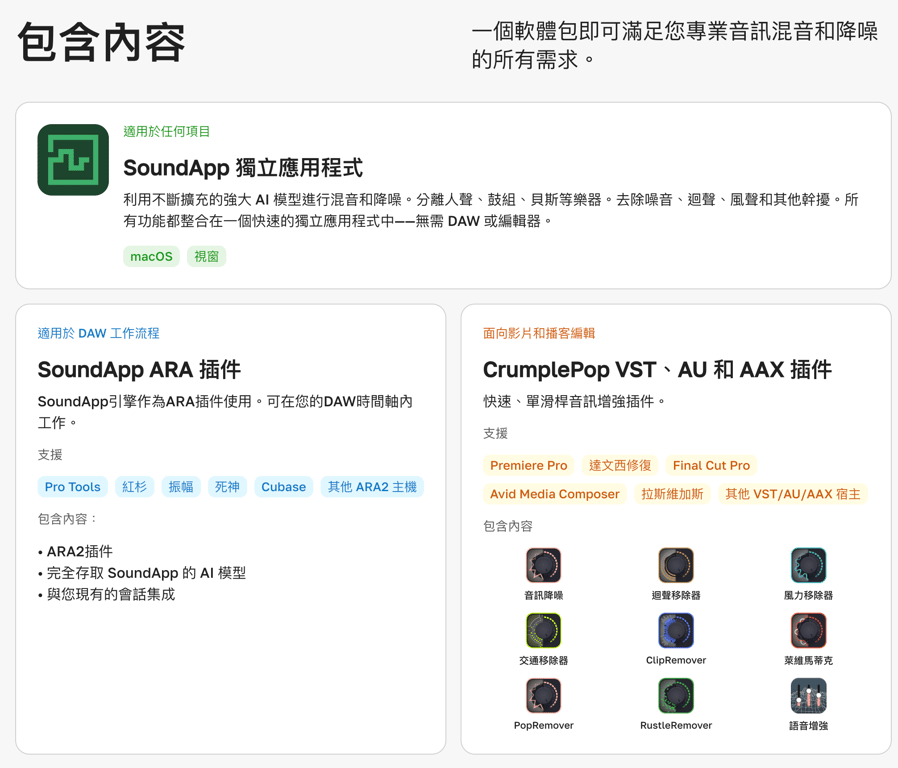
Task: Select the 萊維馬蒂克 plugin icon
Action: tap(808, 630)
